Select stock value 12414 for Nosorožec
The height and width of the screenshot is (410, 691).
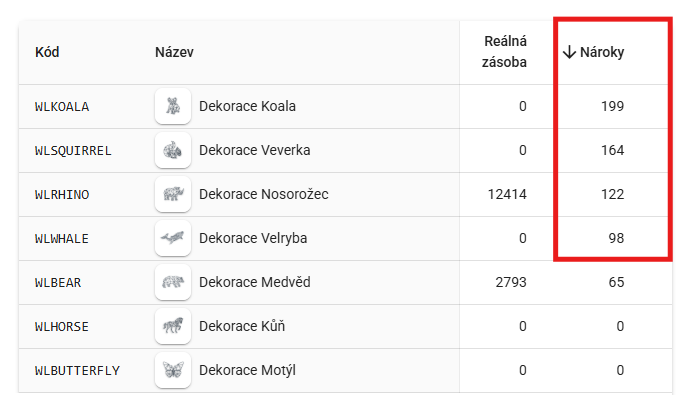(507, 194)
